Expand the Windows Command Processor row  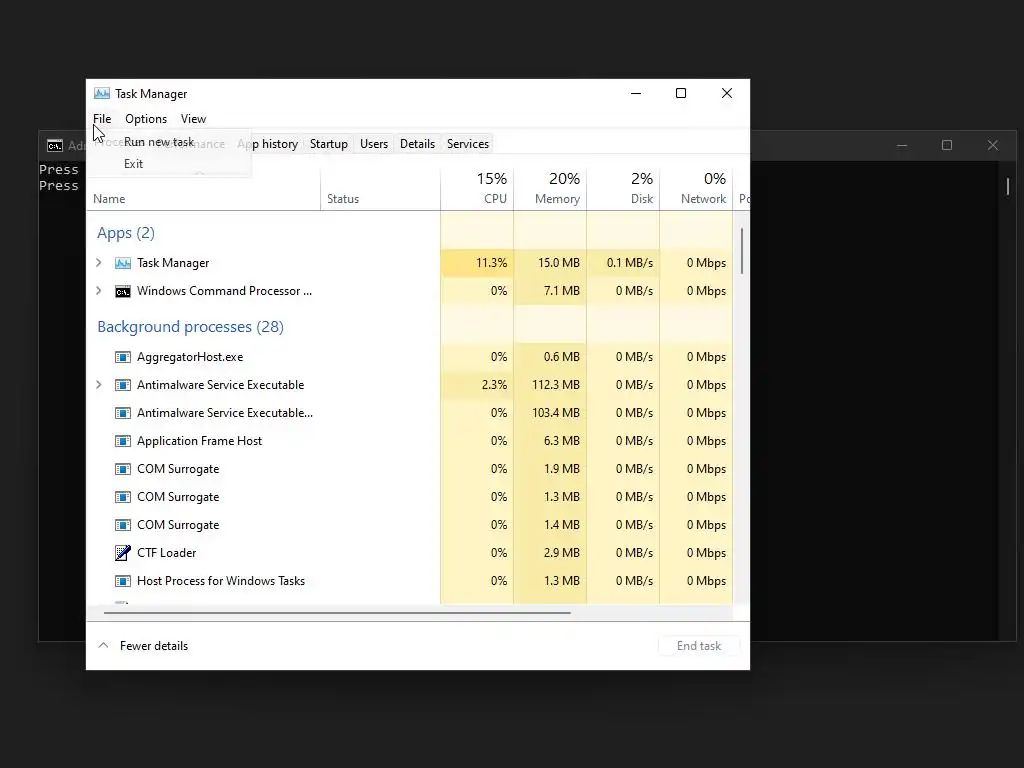[99, 291]
